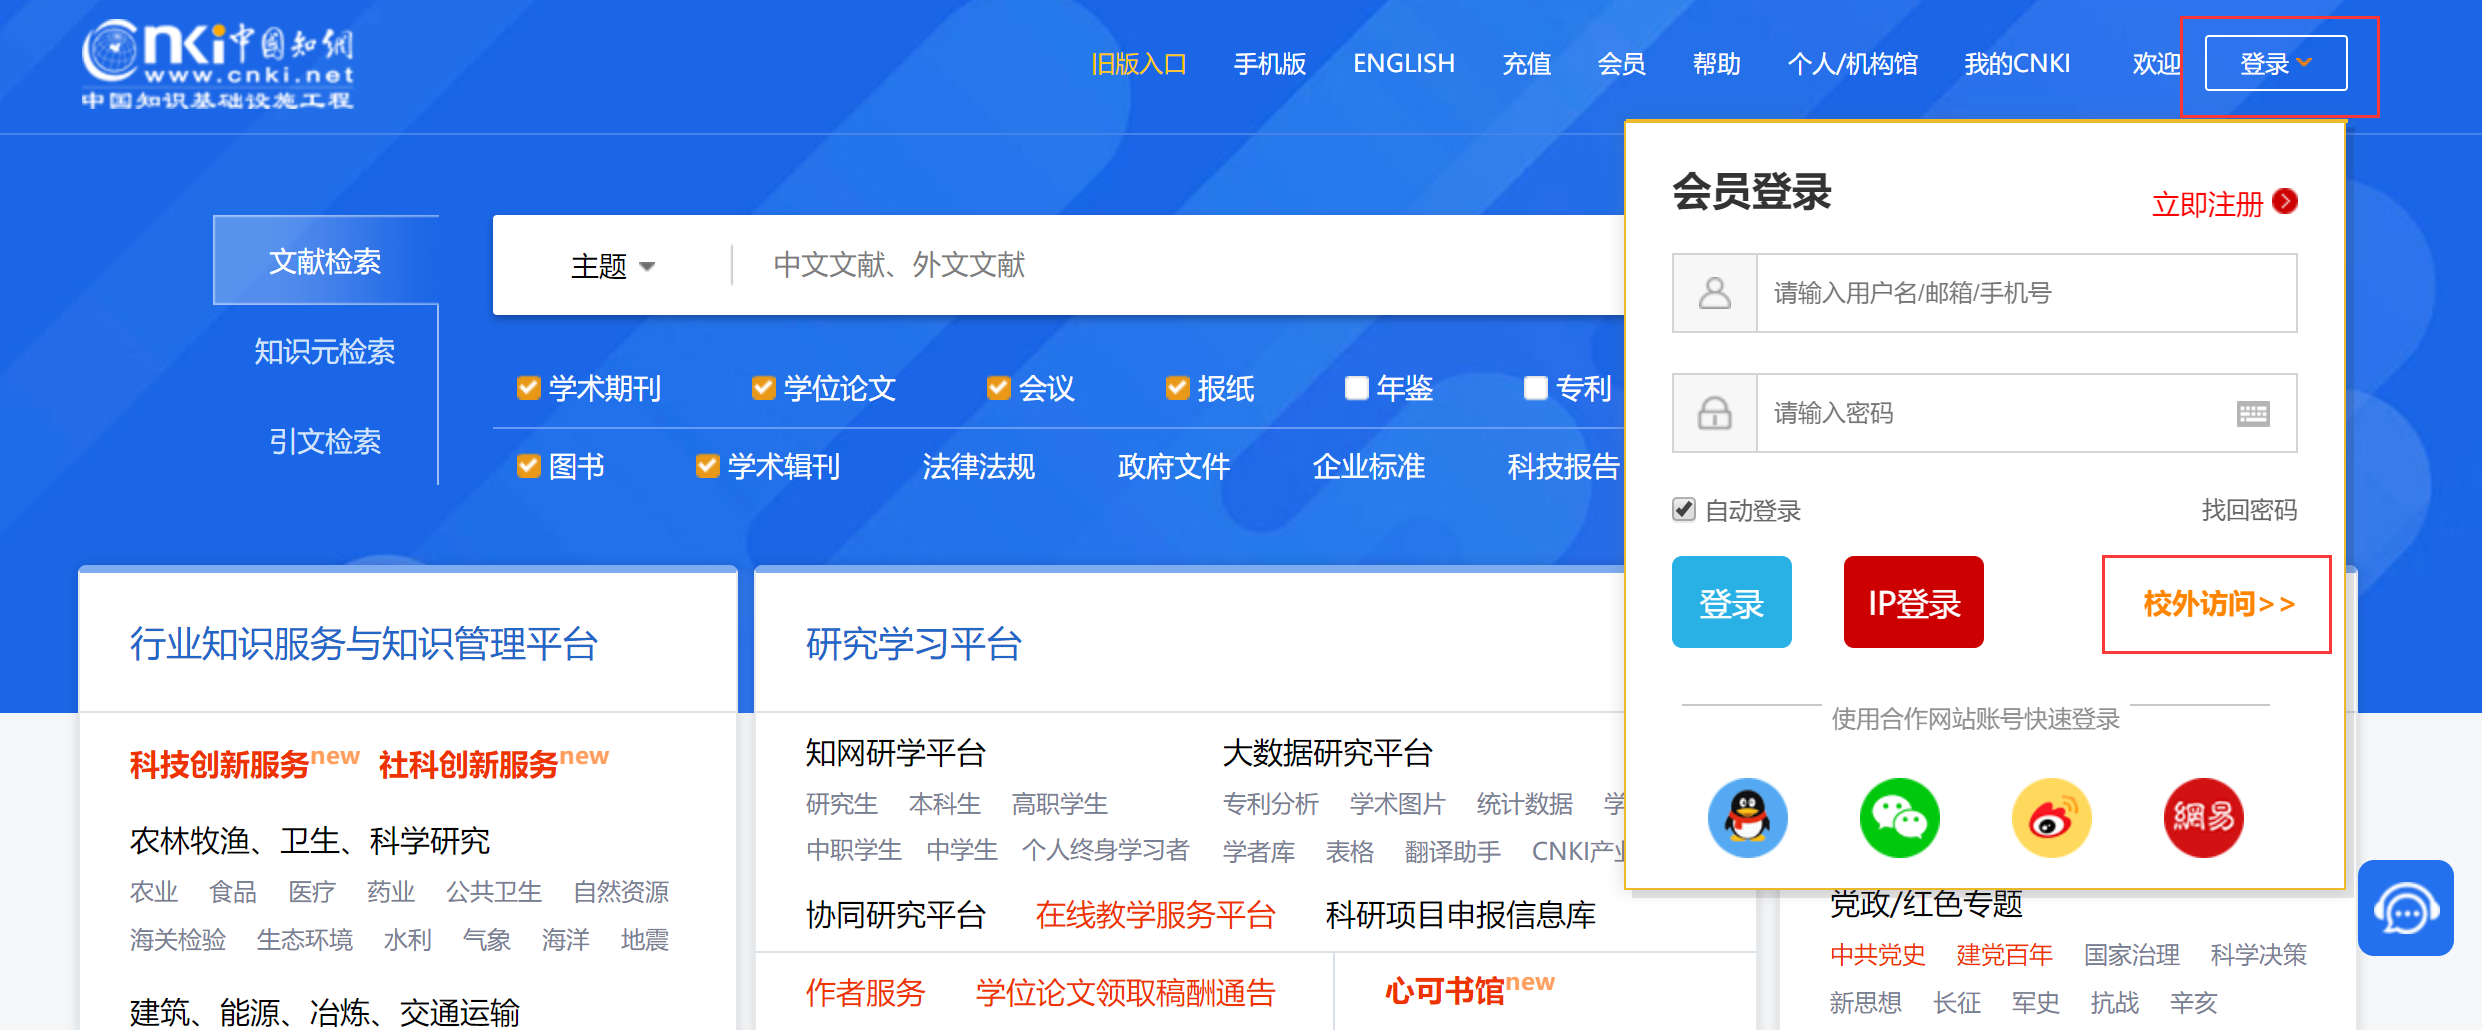The width and height of the screenshot is (2482, 1030).
Task: Switch to the 知识元检索 tab
Action: click(324, 352)
